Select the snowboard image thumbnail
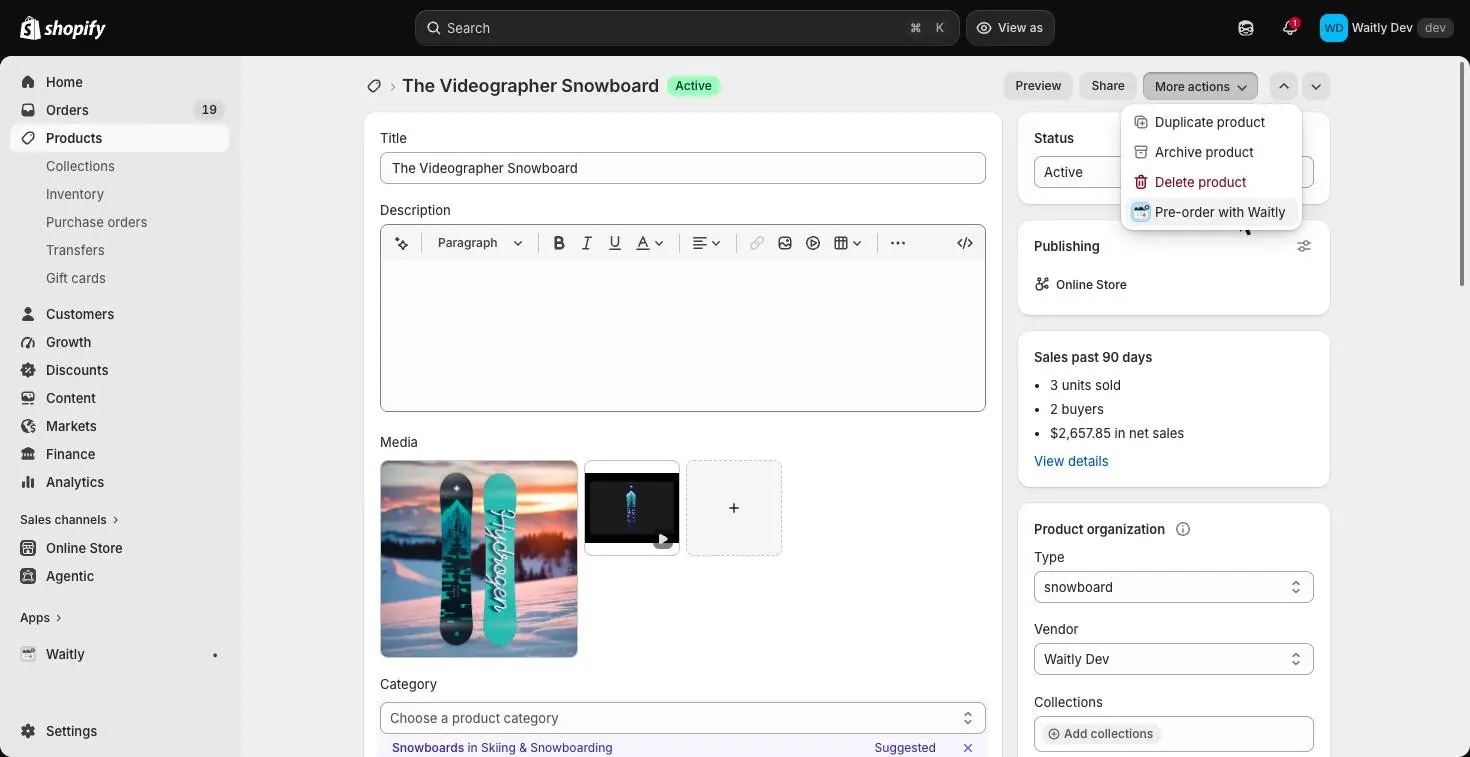The height and width of the screenshot is (757, 1470). click(479, 559)
